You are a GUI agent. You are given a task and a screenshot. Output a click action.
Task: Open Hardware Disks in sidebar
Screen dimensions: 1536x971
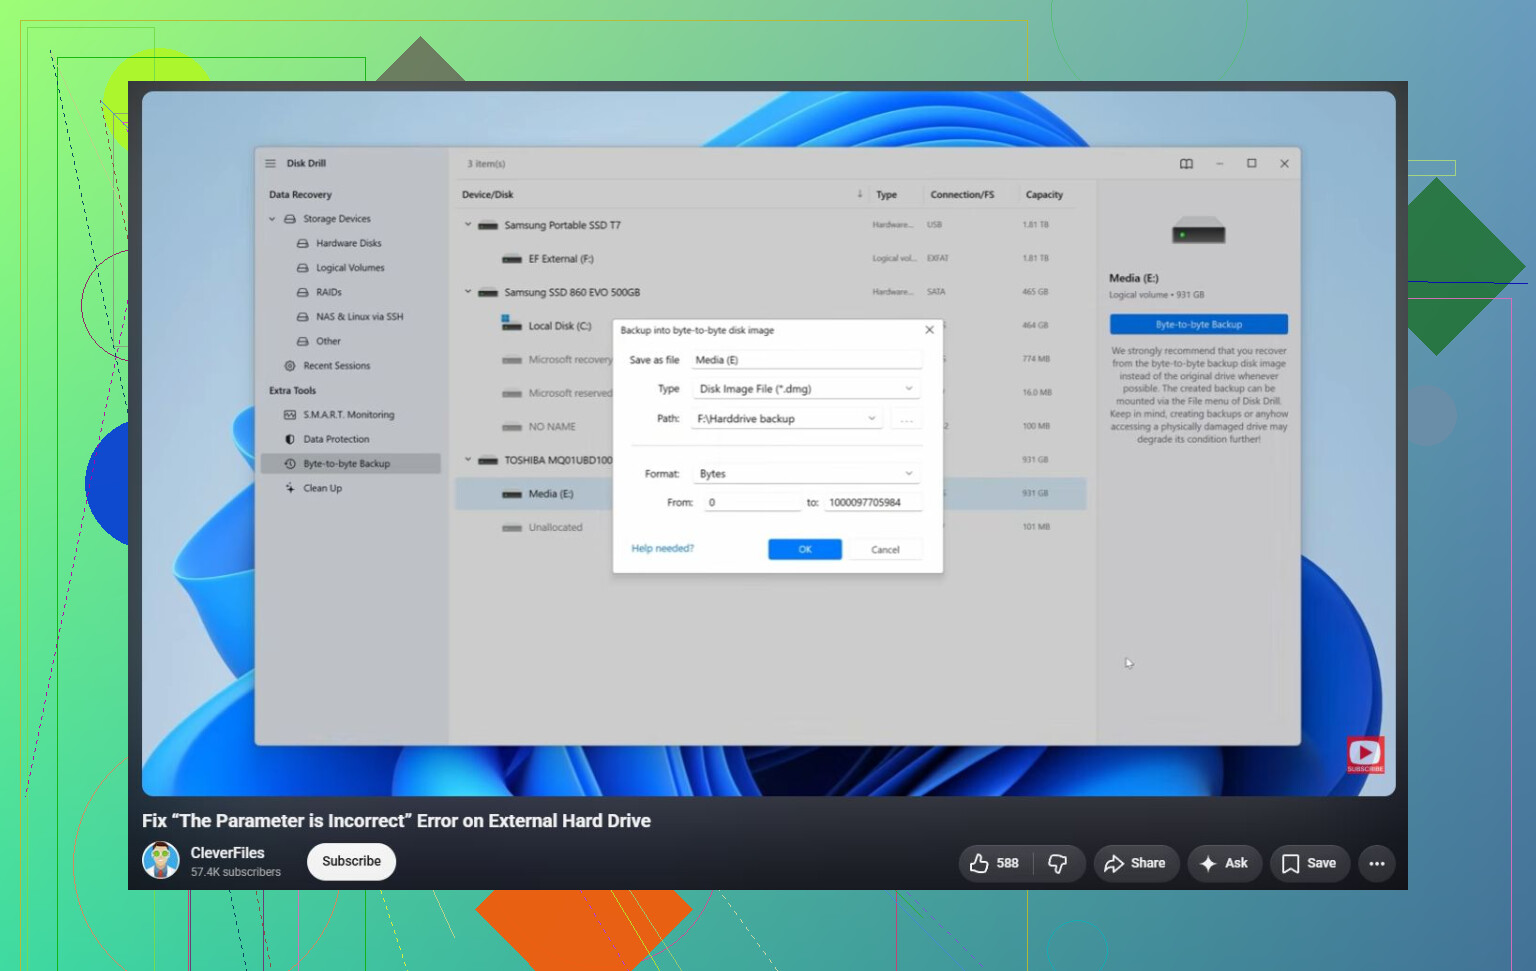348,243
